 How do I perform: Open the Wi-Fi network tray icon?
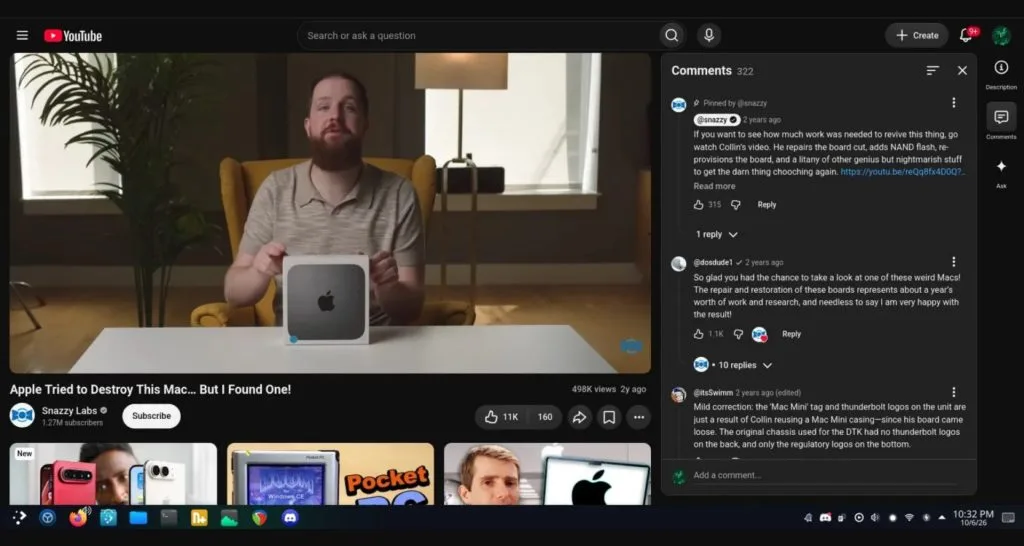(x=909, y=517)
